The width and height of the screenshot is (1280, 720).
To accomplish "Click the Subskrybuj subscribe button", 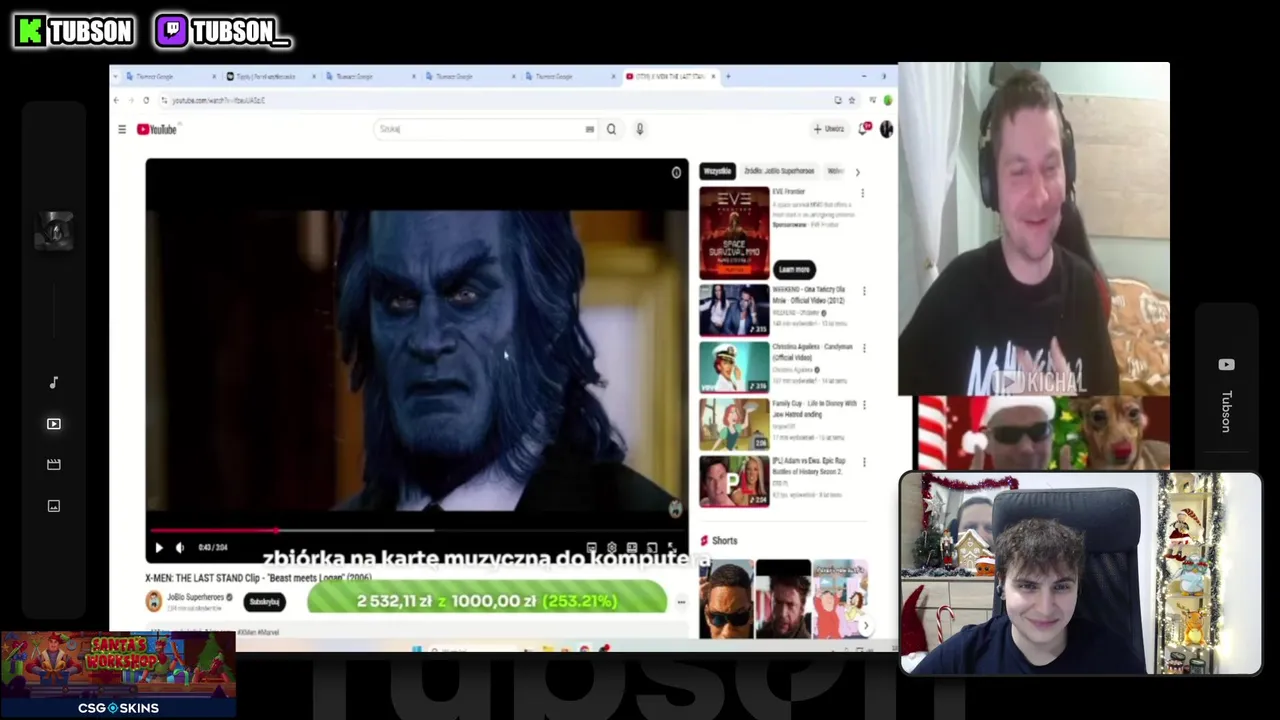I will pos(265,602).
